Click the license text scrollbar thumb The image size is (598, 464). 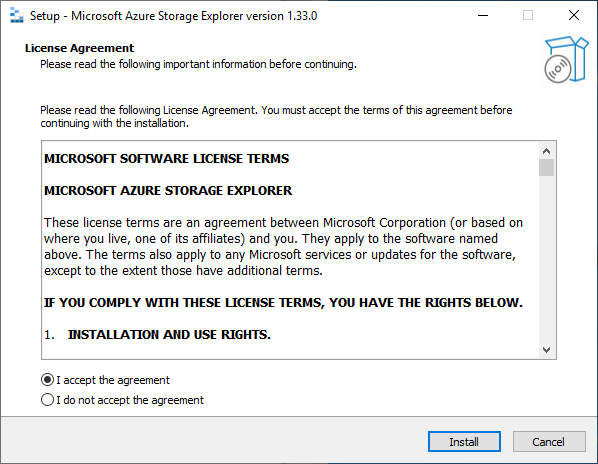coord(546,168)
